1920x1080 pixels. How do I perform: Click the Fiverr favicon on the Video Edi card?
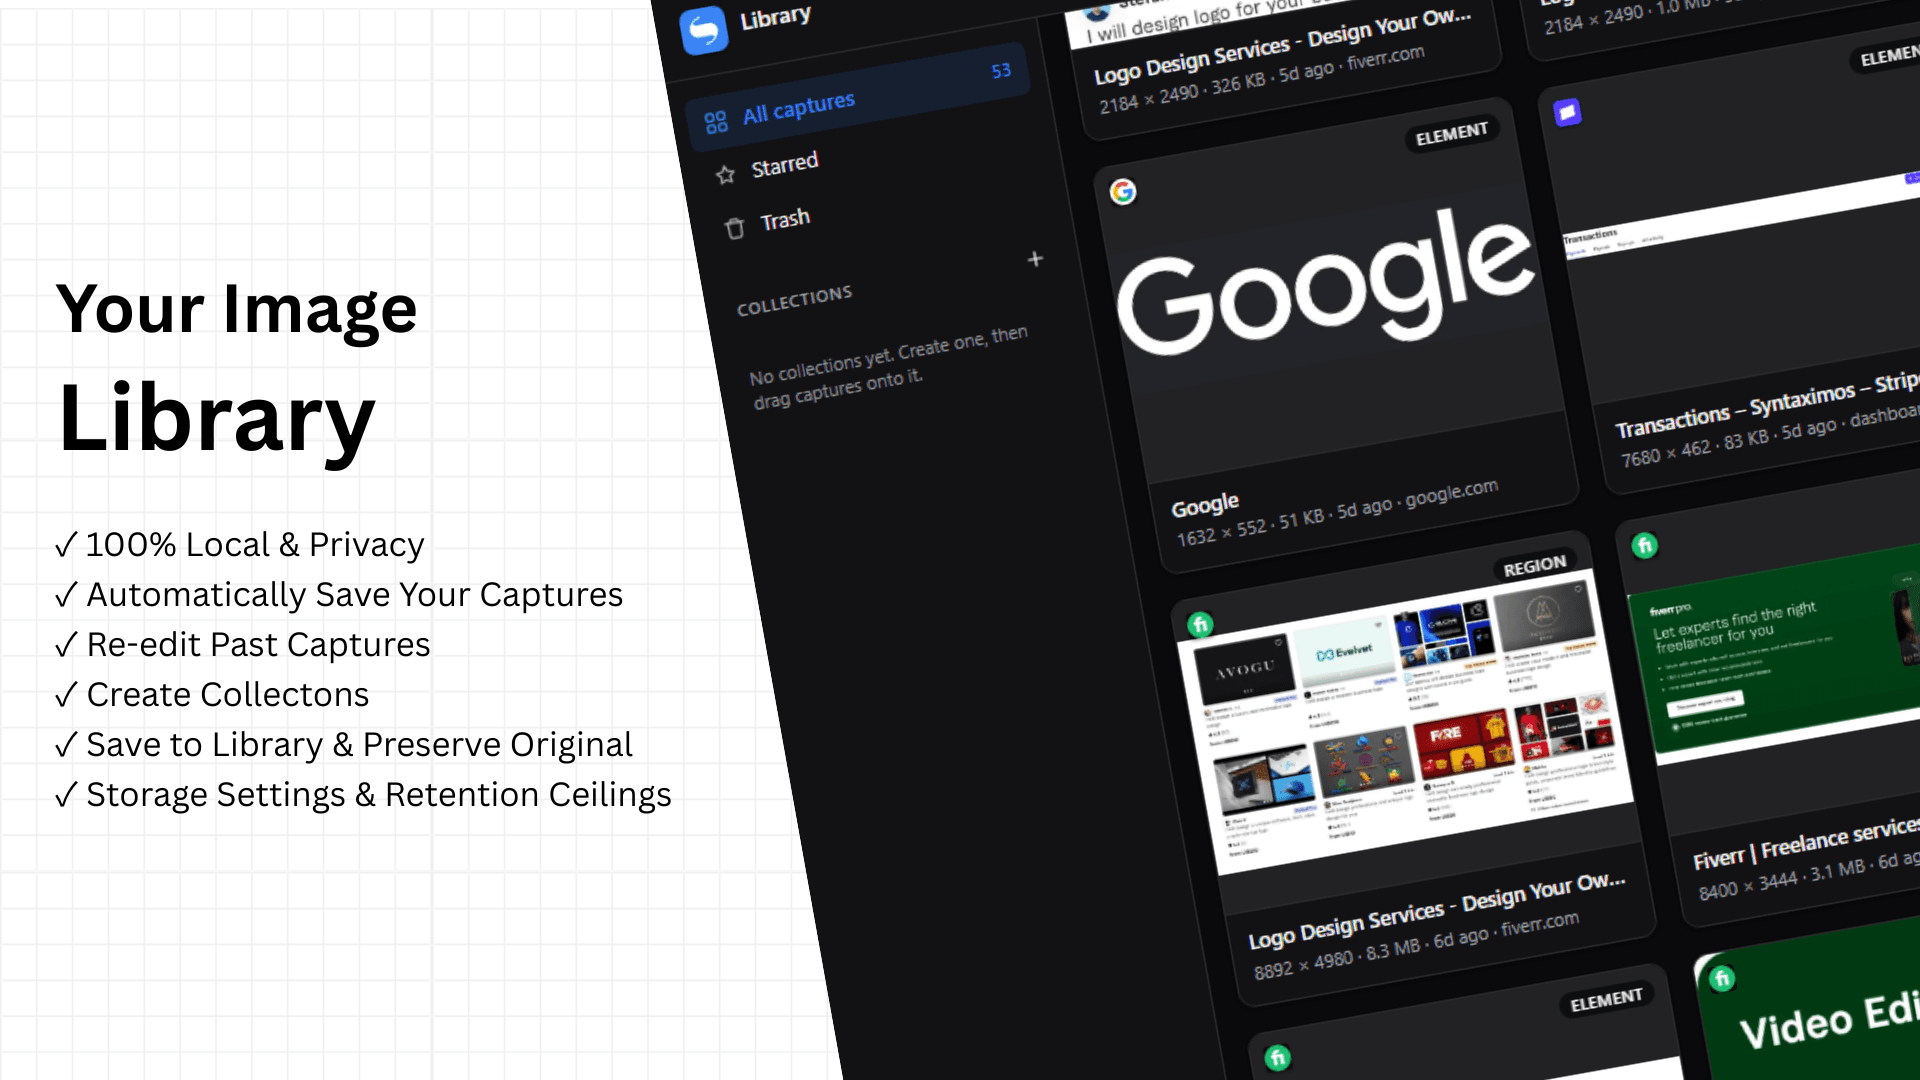tap(1722, 978)
